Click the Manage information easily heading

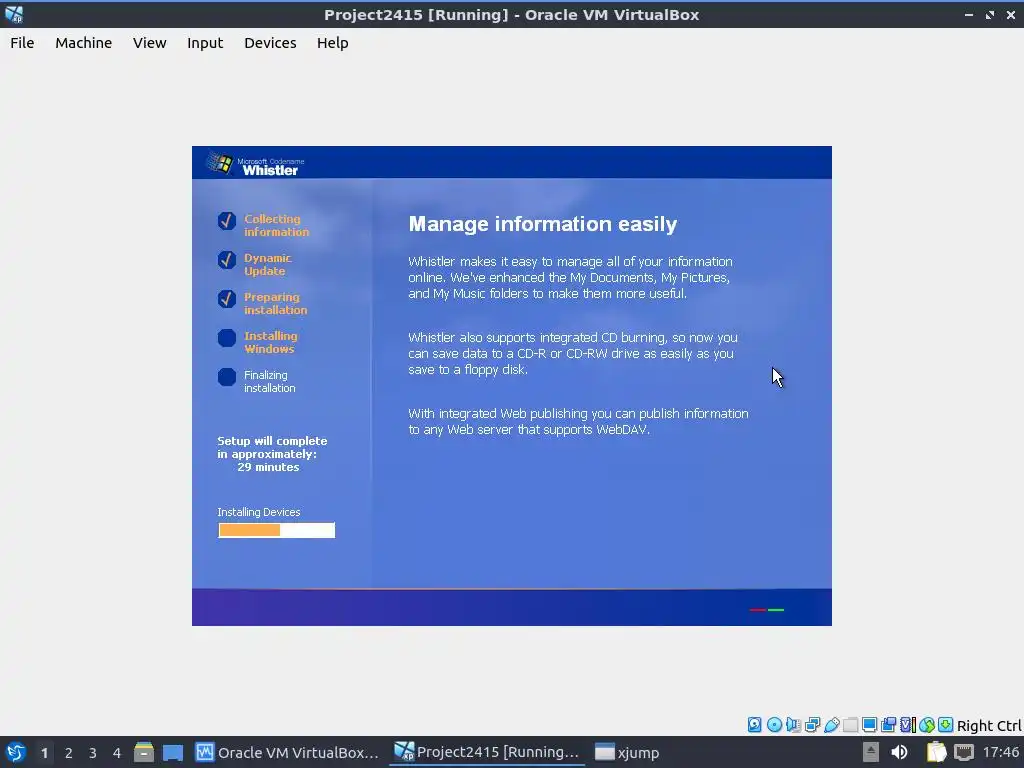[x=543, y=224]
